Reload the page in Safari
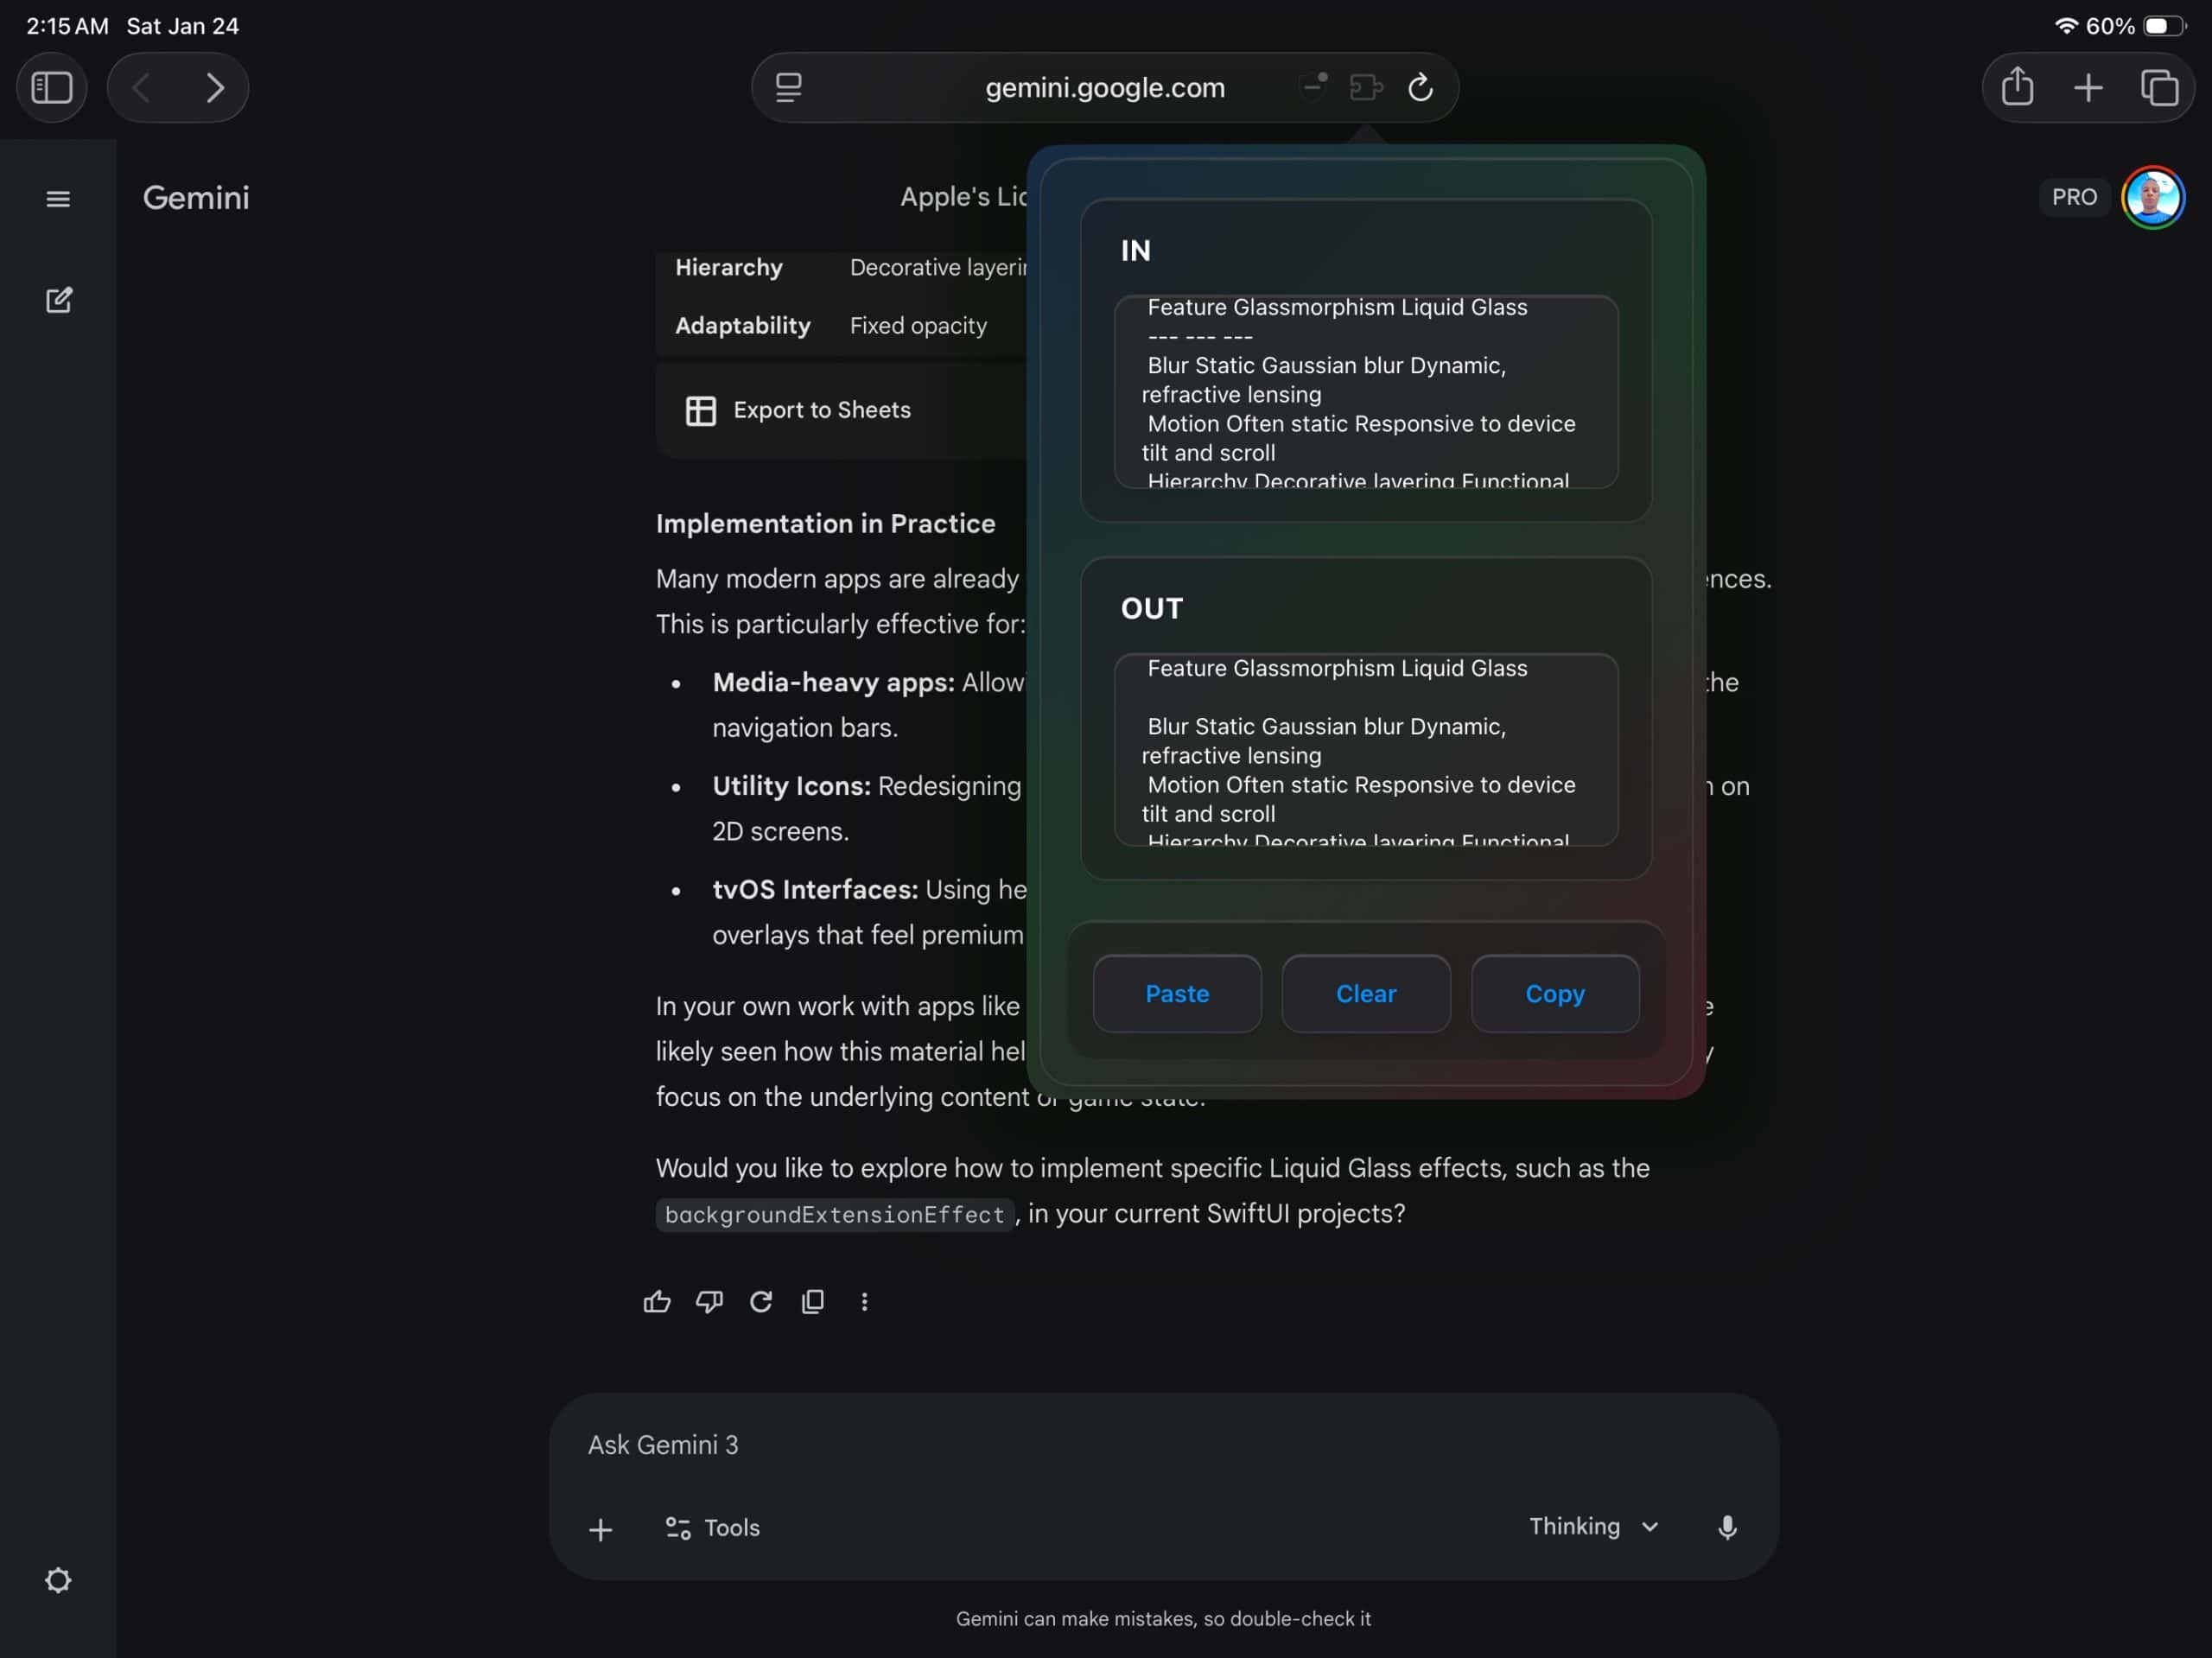 point(1422,87)
